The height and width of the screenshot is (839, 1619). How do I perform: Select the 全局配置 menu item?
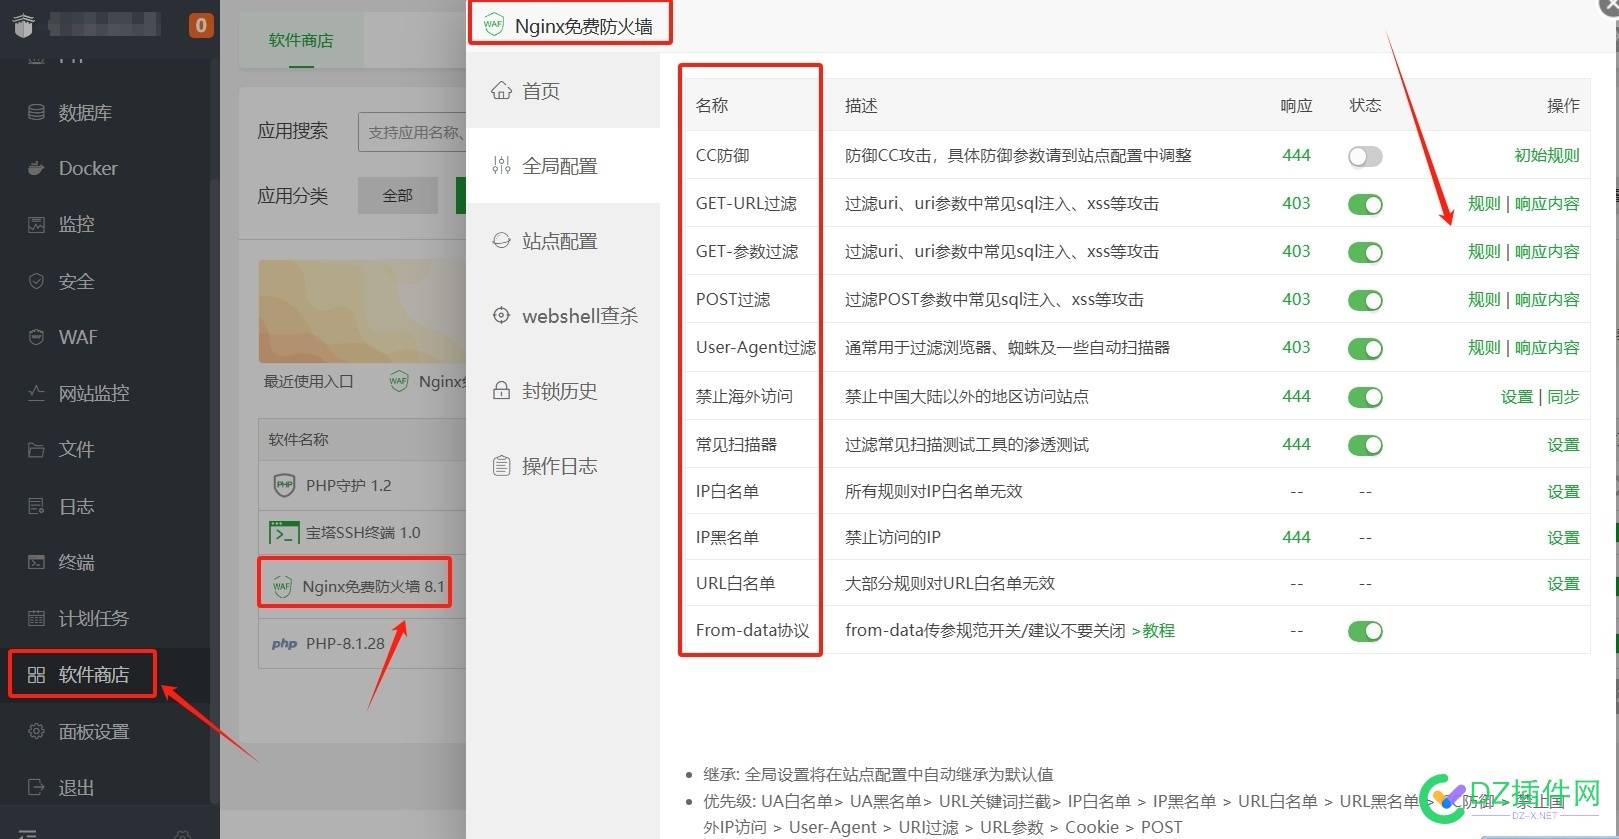(563, 166)
